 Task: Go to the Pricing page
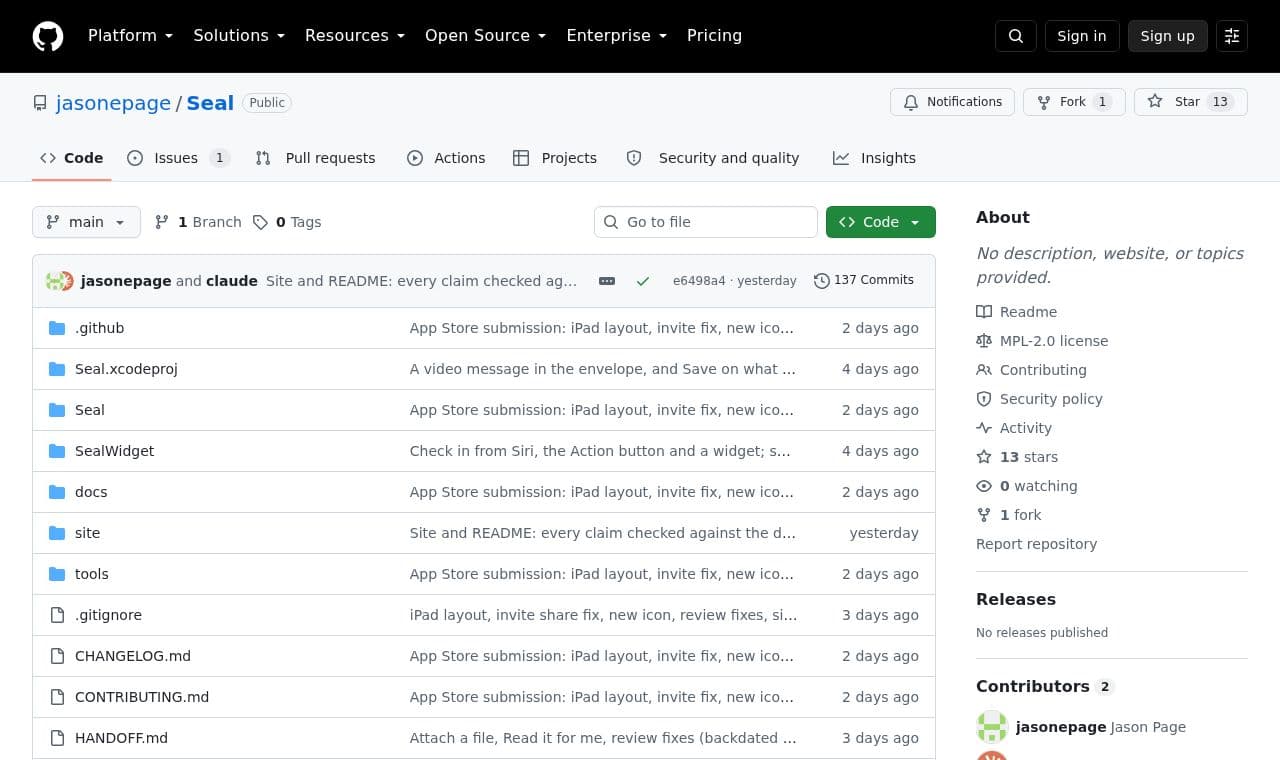tap(714, 36)
